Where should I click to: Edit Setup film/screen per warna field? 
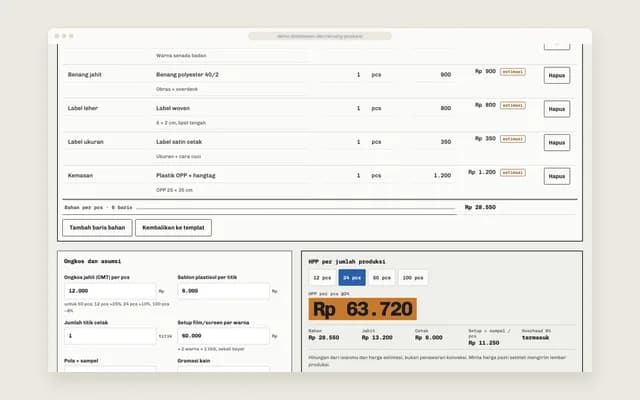224,336
